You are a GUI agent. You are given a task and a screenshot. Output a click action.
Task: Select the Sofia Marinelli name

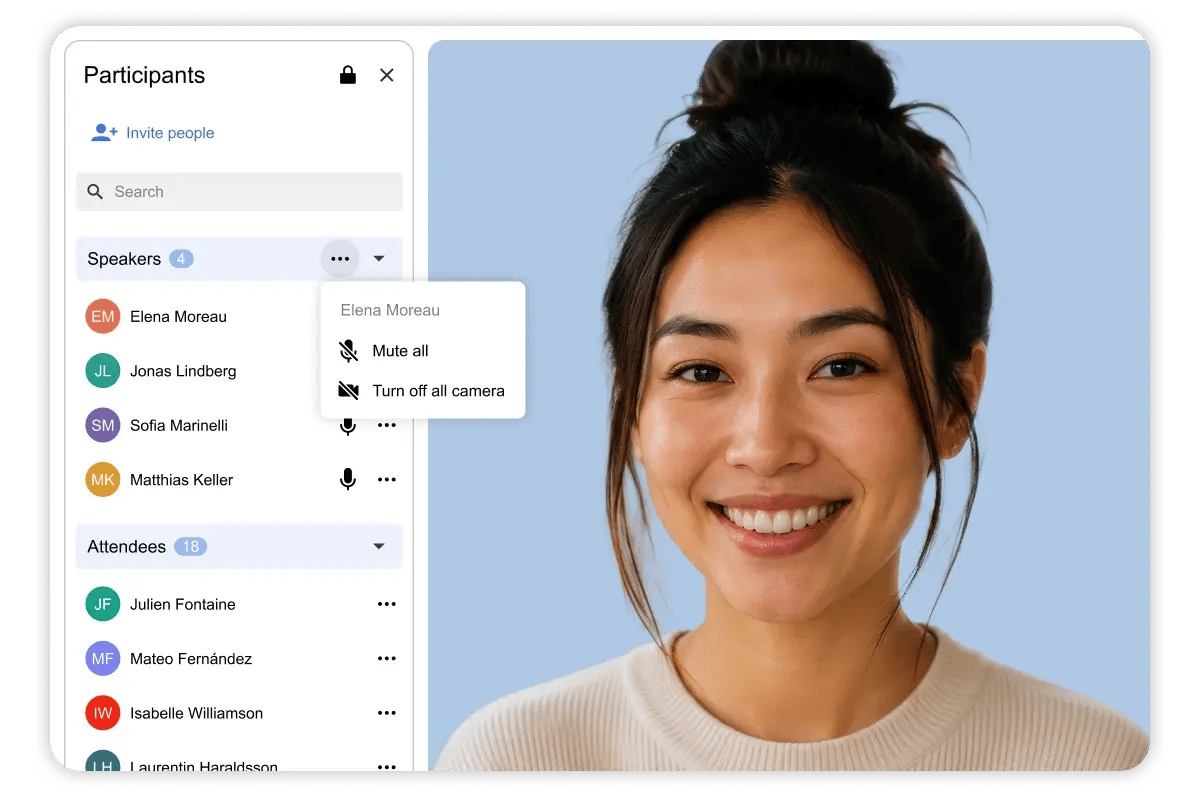tap(179, 426)
